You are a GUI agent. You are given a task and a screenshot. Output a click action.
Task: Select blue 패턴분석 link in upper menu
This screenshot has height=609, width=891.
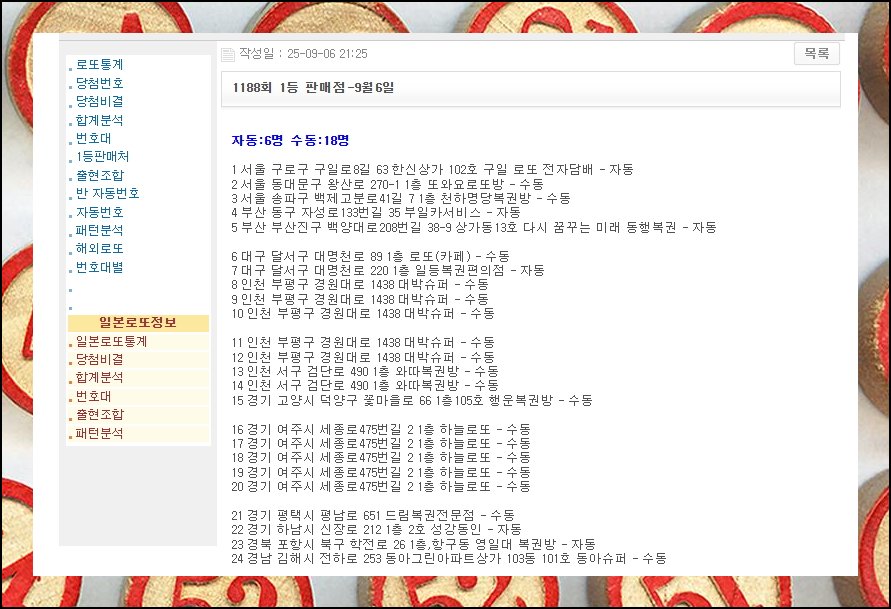tap(99, 230)
